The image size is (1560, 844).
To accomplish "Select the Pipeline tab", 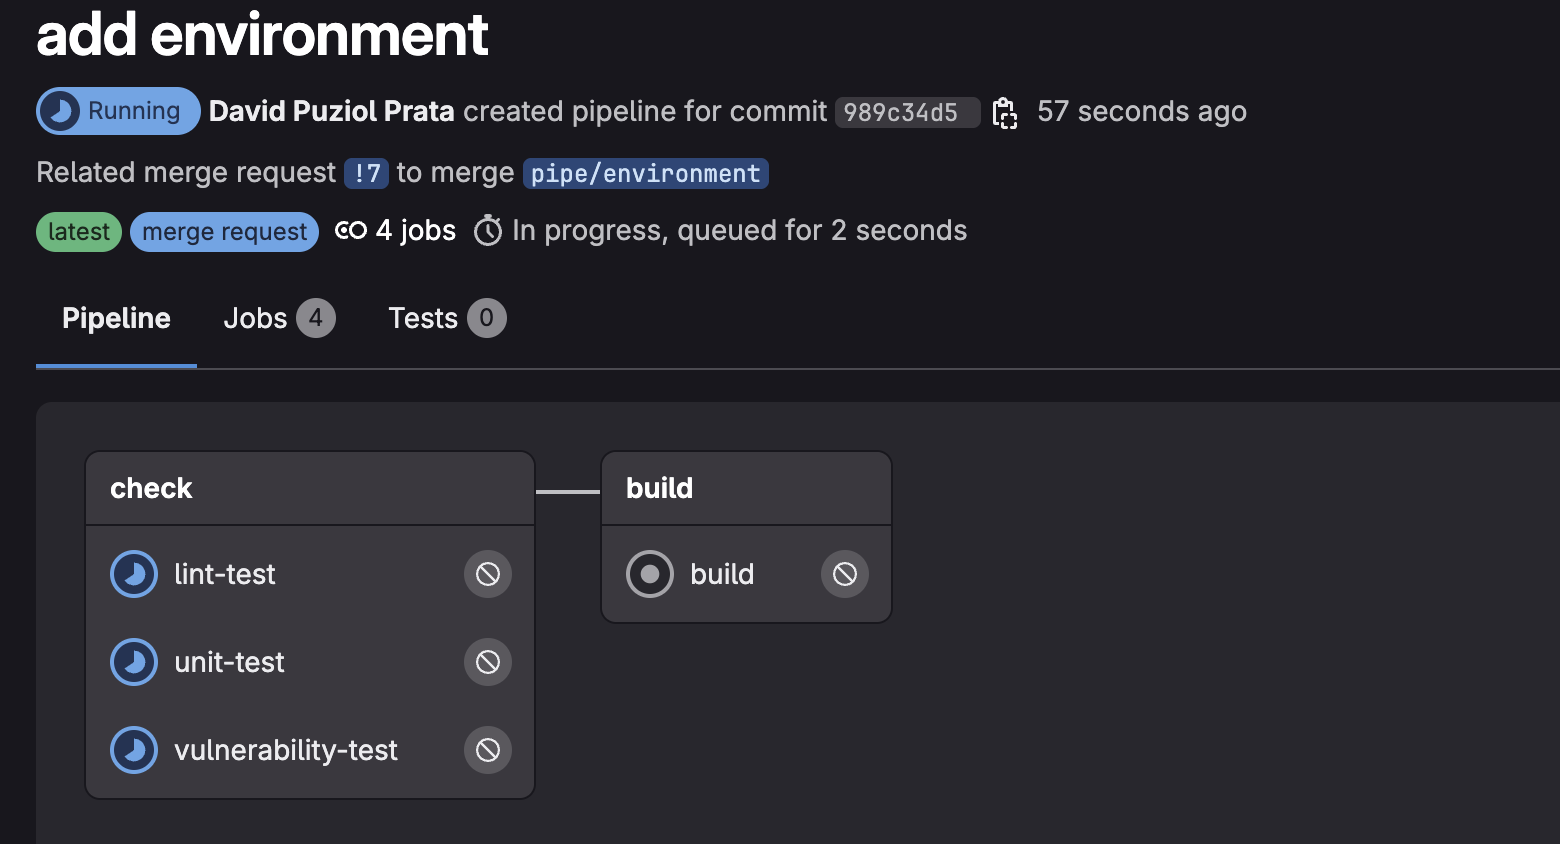I will [115, 318].
